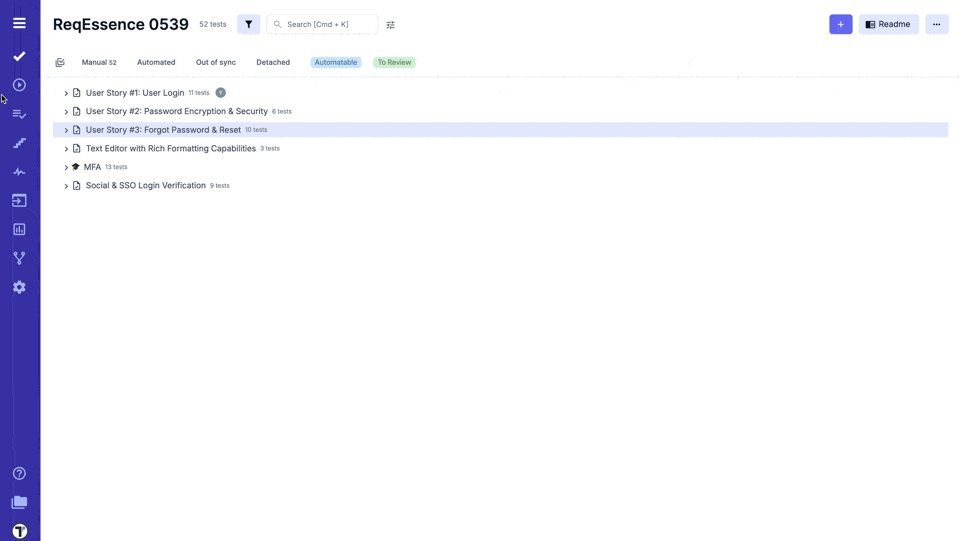Image resolution: width=960 pixels, height=541 pixels.
Task: Click the blue plus add button
Action: [840, 24]
